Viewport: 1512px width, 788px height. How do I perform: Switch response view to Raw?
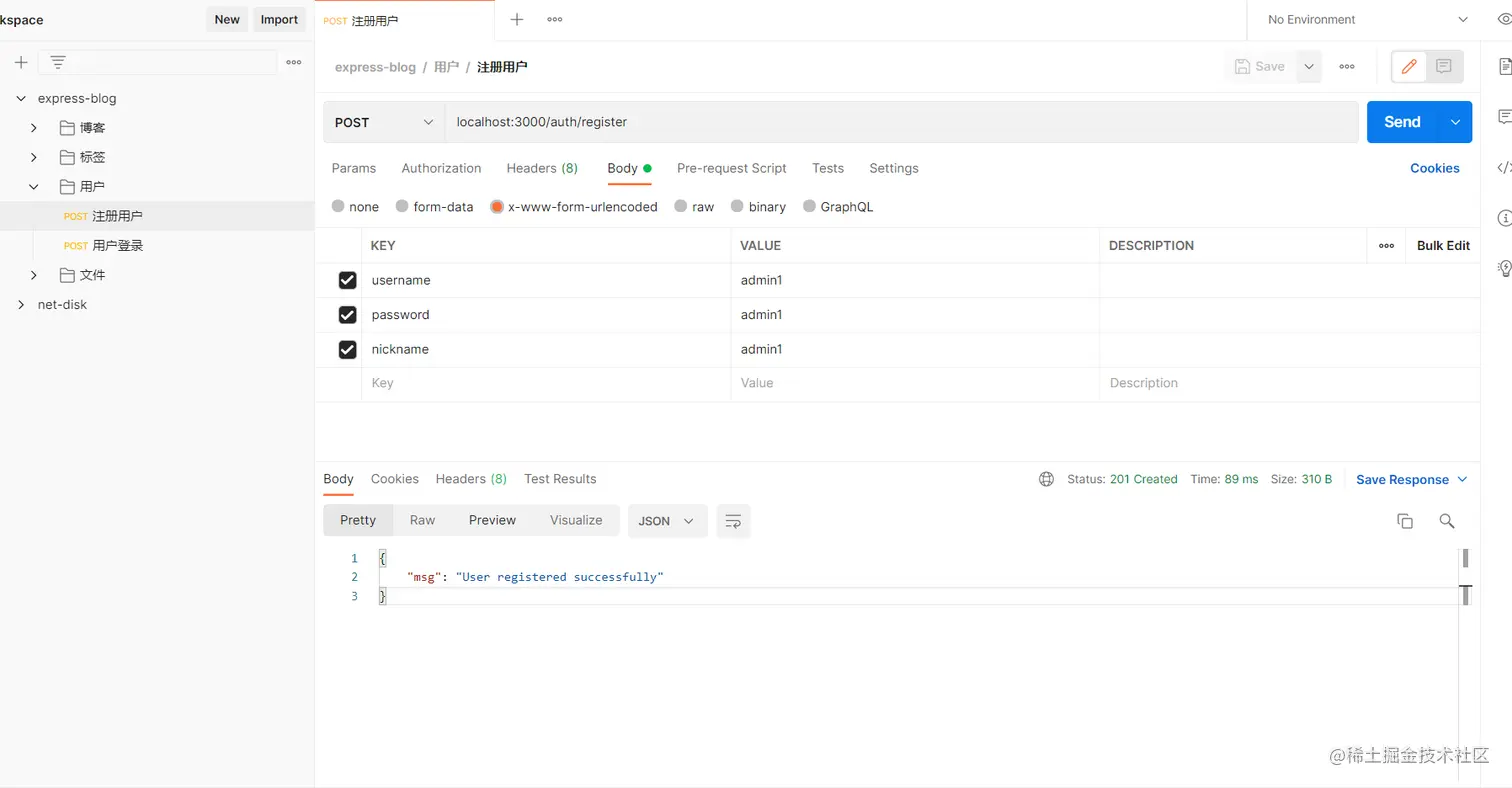point(422,520)
